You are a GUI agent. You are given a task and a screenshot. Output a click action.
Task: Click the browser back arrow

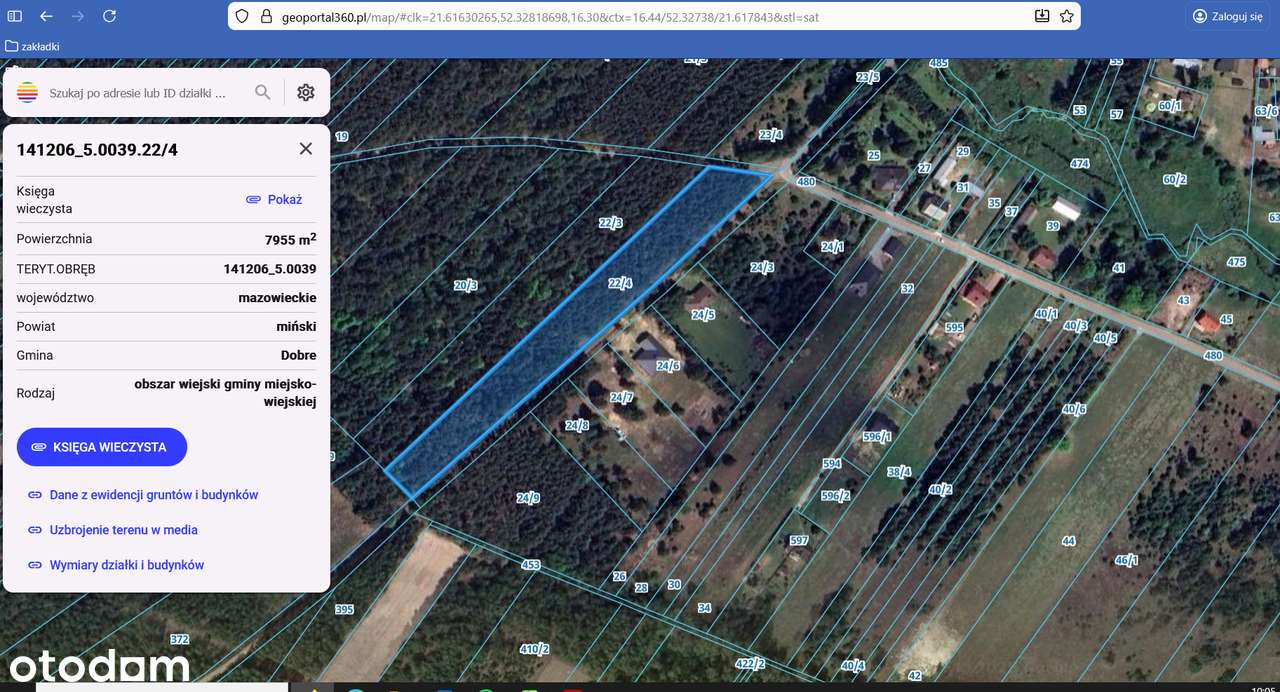click(46, 16)
